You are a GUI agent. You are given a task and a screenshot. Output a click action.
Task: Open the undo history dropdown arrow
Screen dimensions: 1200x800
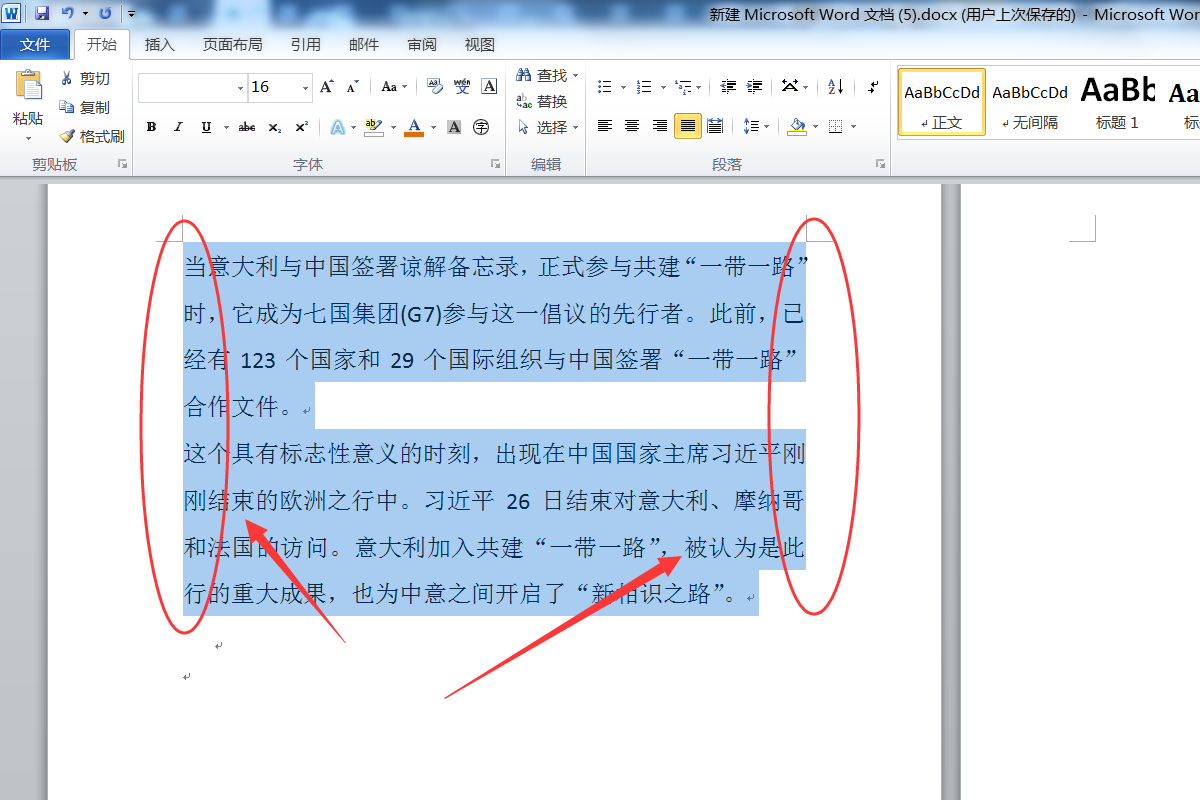point(85,14)
